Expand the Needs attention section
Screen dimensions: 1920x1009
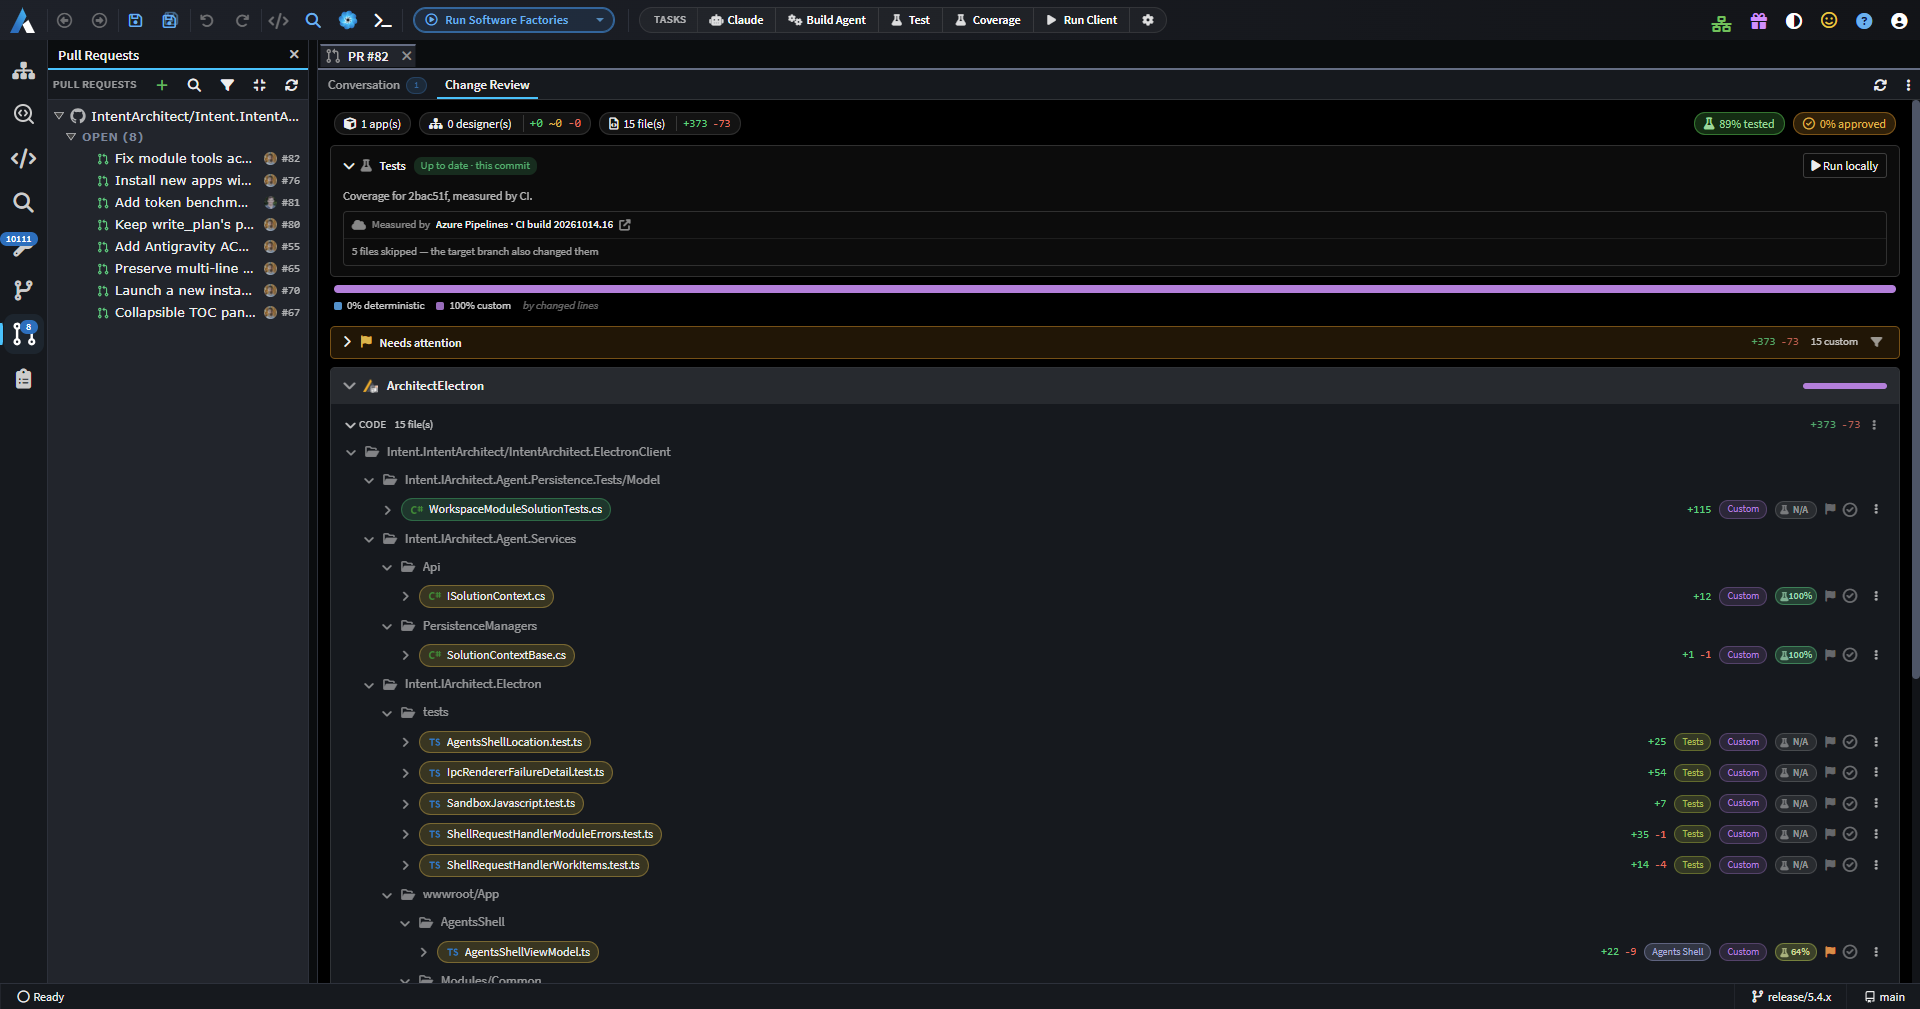tap(347, 342)
